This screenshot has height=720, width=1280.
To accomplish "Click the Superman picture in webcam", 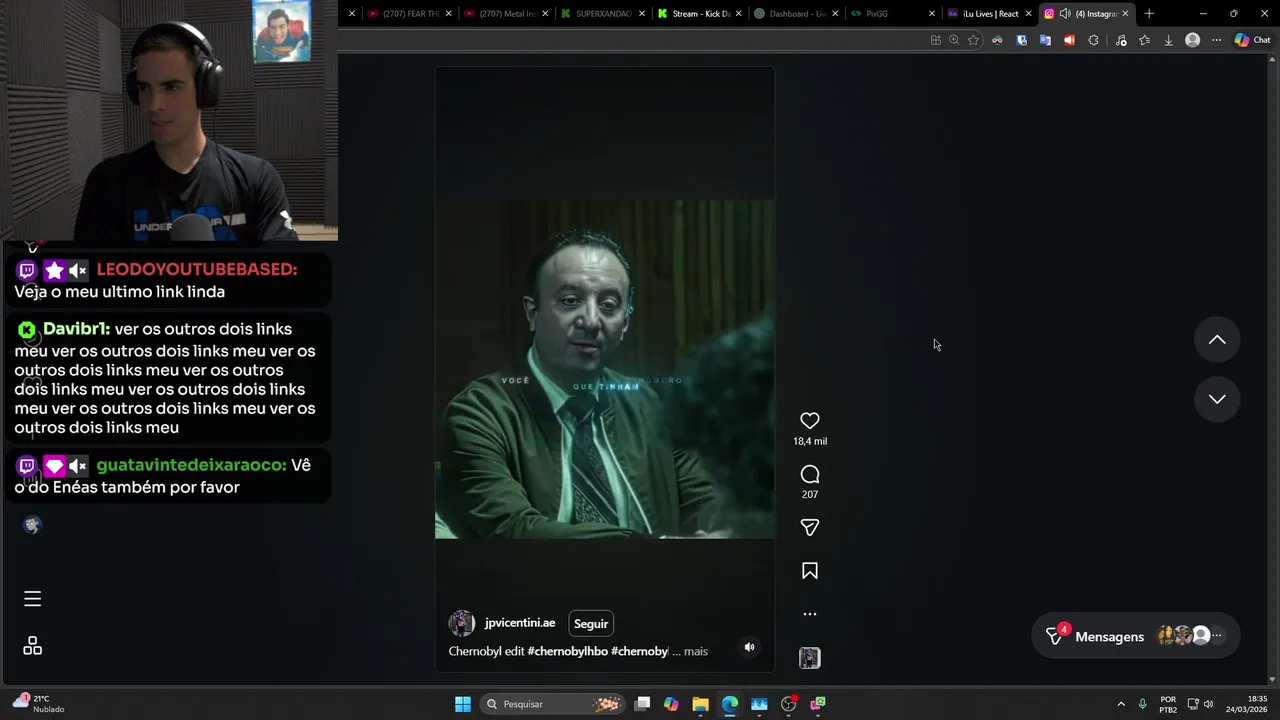I will click(x=281, y=32).
